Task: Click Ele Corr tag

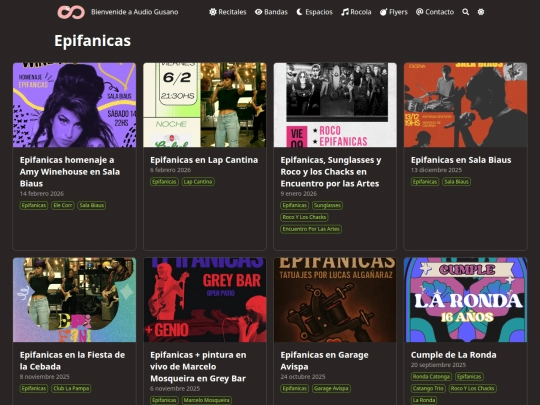Action: (63, 205)
